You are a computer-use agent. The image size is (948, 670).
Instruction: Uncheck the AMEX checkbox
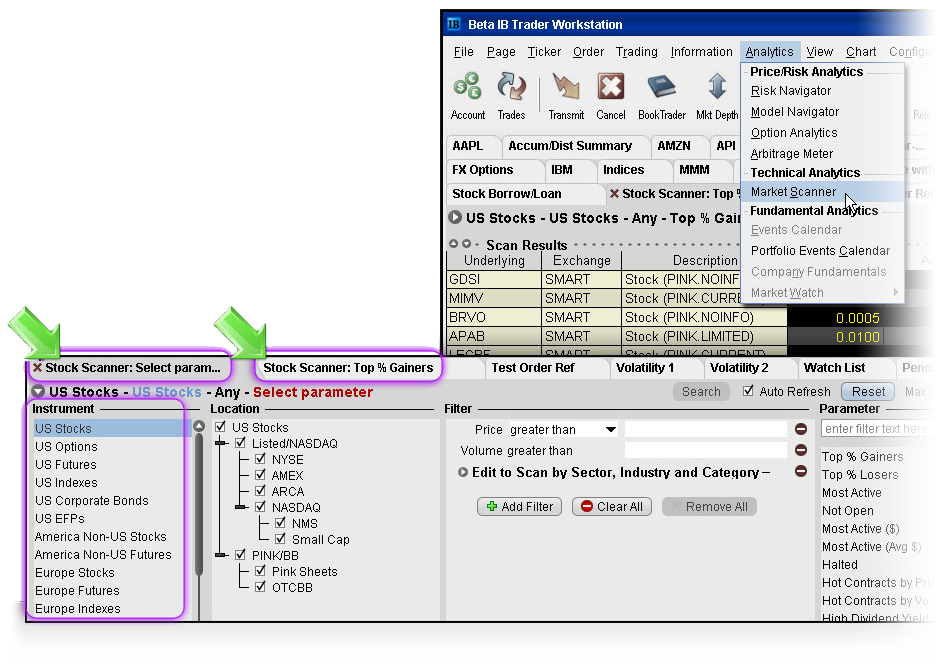click(261, 475)
